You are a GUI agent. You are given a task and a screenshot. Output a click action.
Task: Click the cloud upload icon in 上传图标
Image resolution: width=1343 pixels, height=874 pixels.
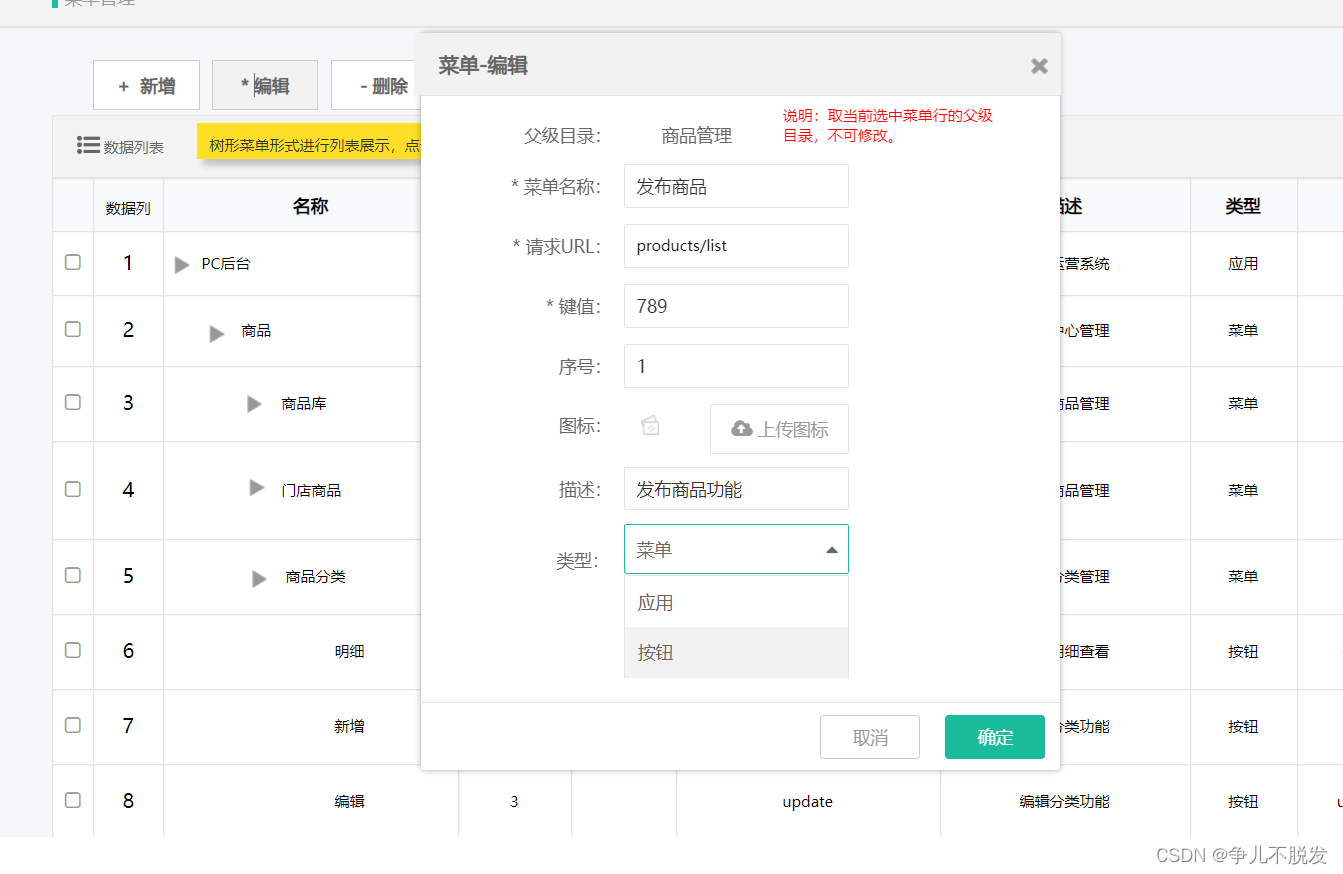(741, 429)
